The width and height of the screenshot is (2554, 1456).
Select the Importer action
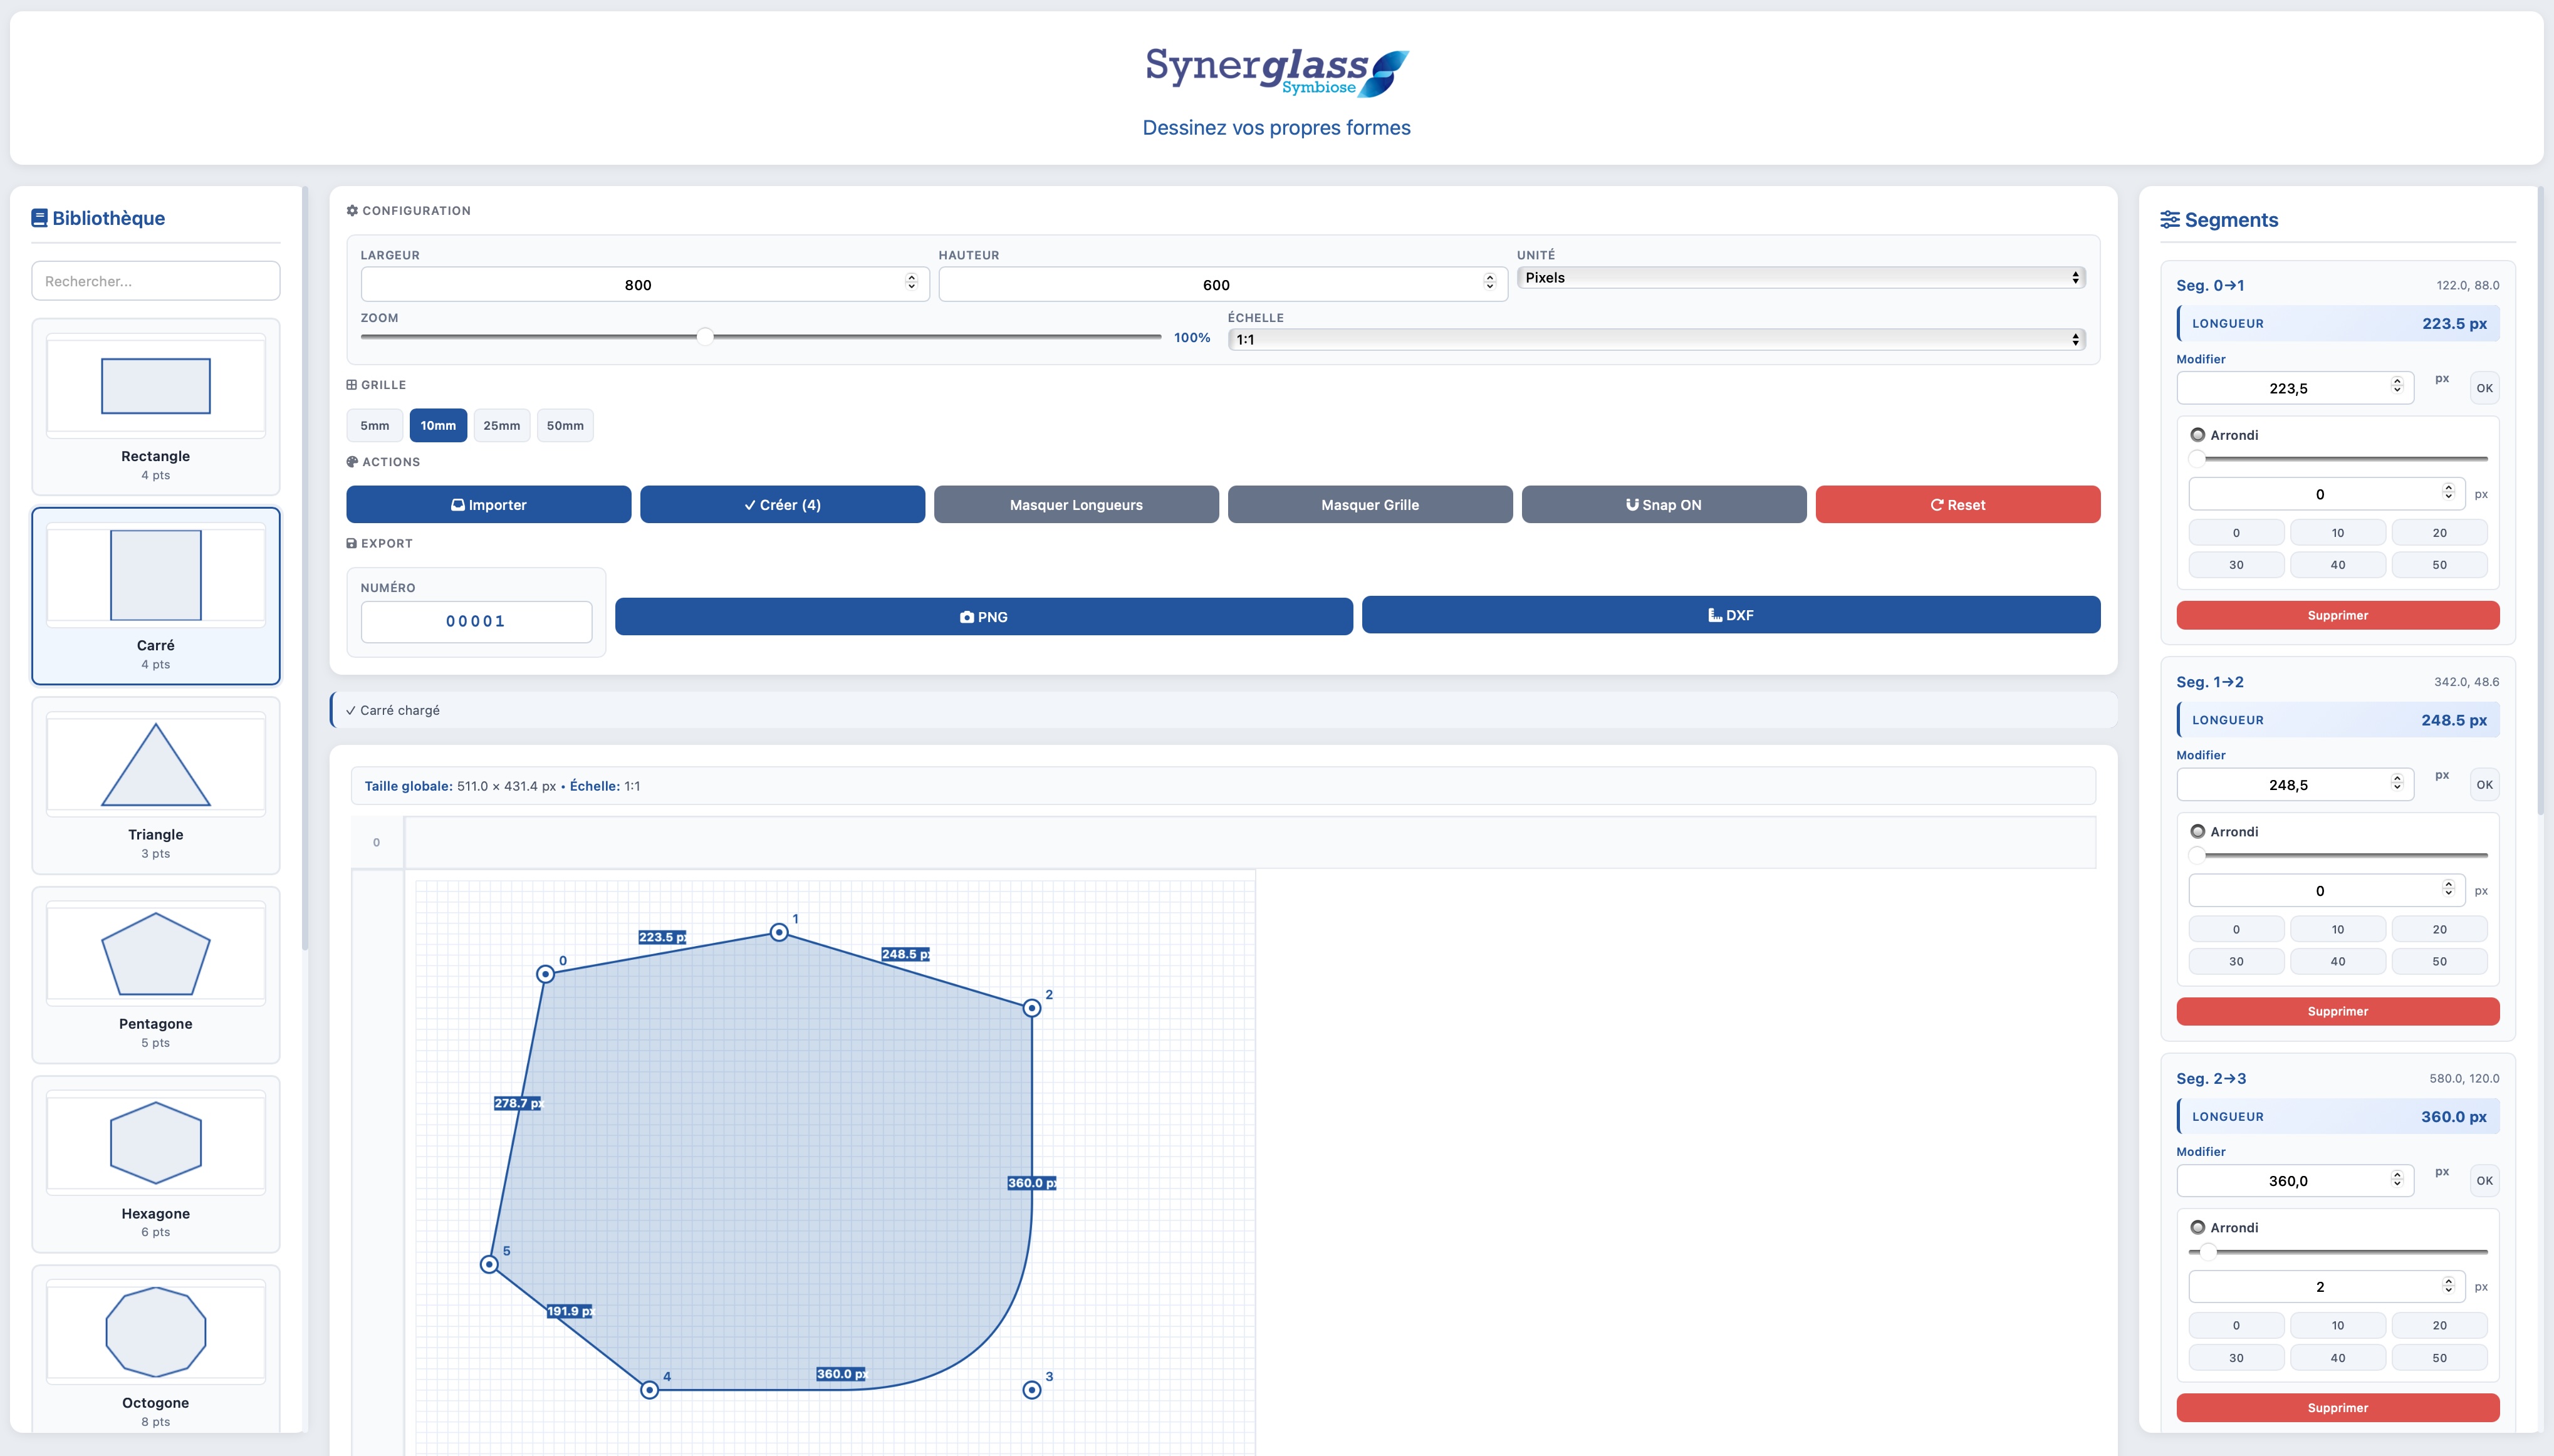(x=488, y=504)
